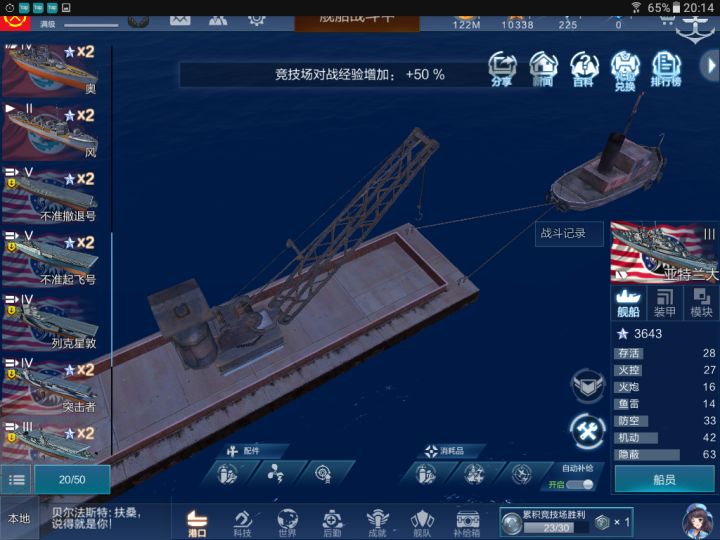The image size is (720, 540).
Task: Open the 百科 encyclopedia icon
Action: 584,69
